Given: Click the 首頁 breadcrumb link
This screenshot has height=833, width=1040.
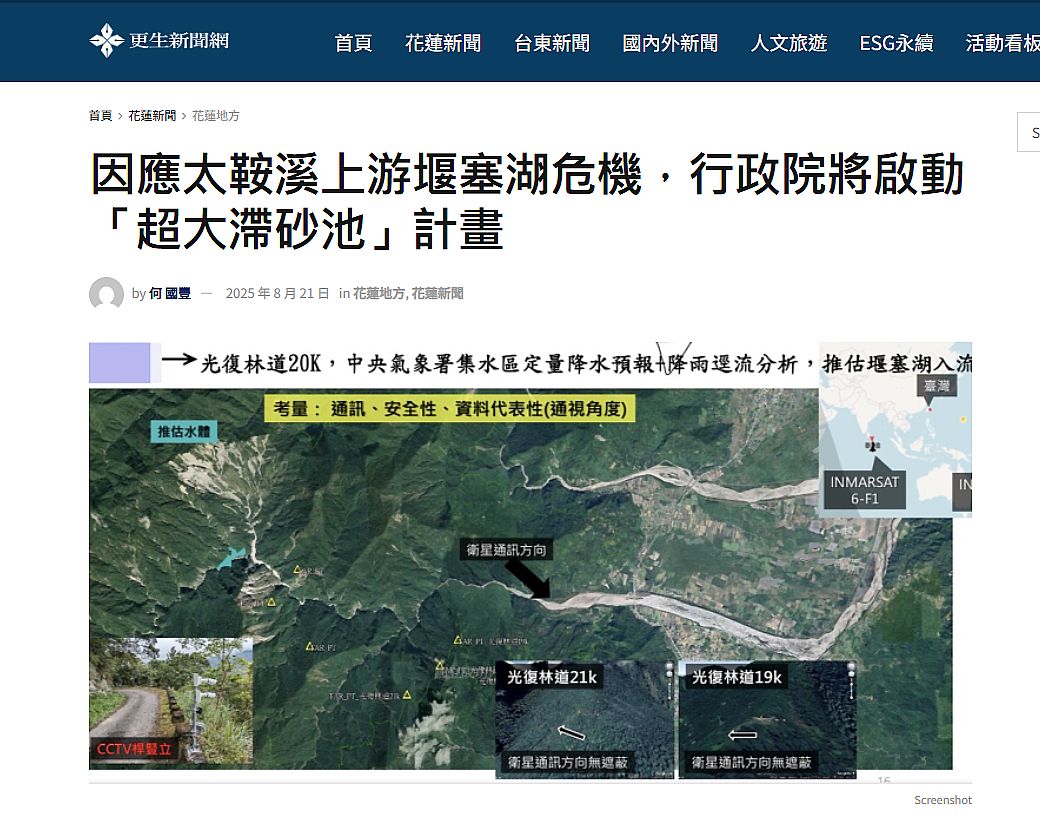Looking at the screenshot, I should pyautogui.click(x=100, y=116).
